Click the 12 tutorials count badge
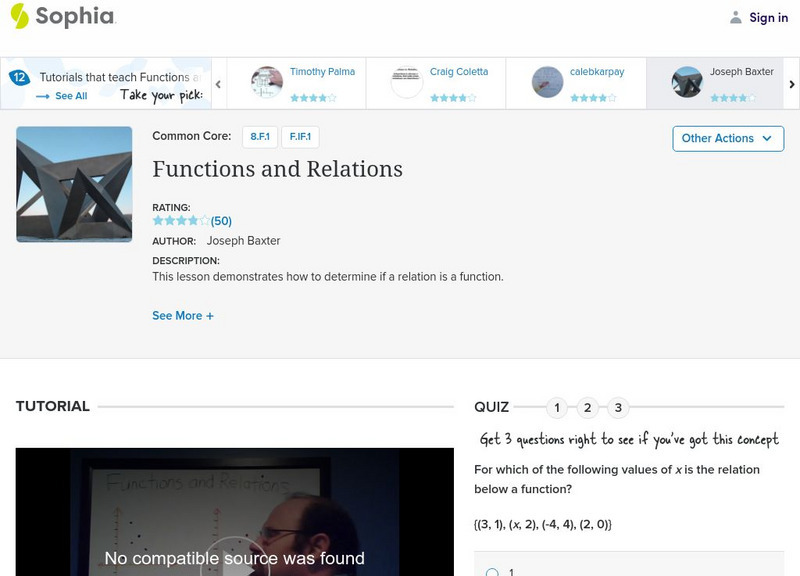Viewport: 800px width, 576px height. point(19,77)
